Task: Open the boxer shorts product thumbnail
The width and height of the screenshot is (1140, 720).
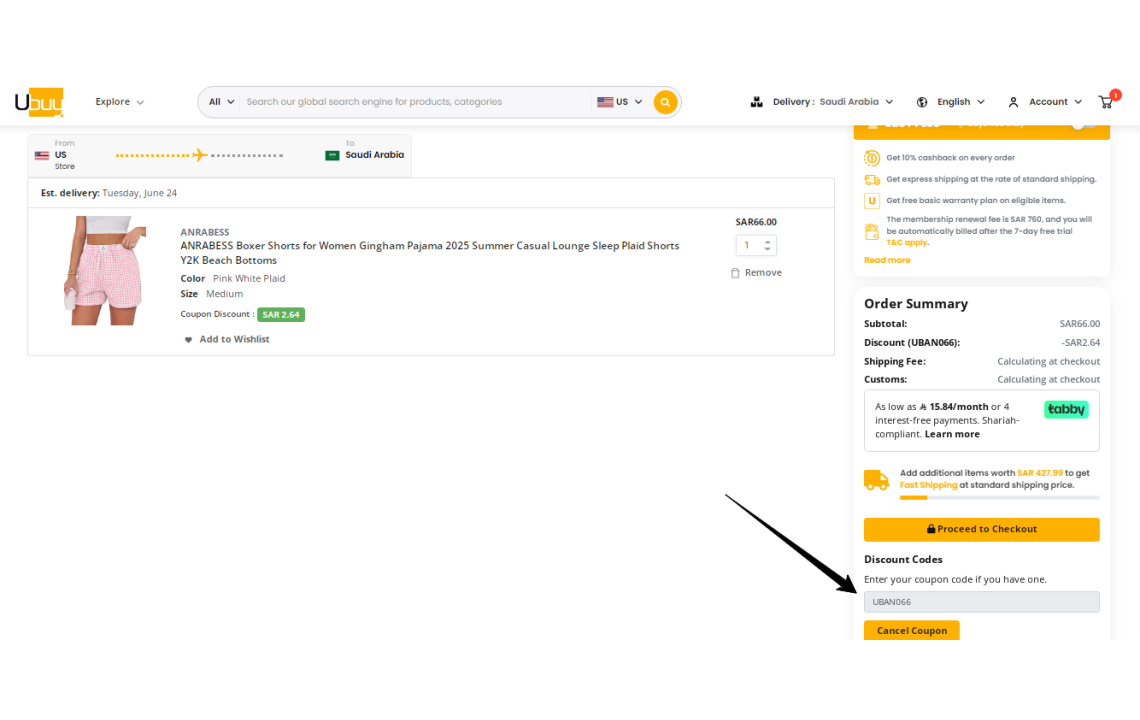Action: [105, 271]
